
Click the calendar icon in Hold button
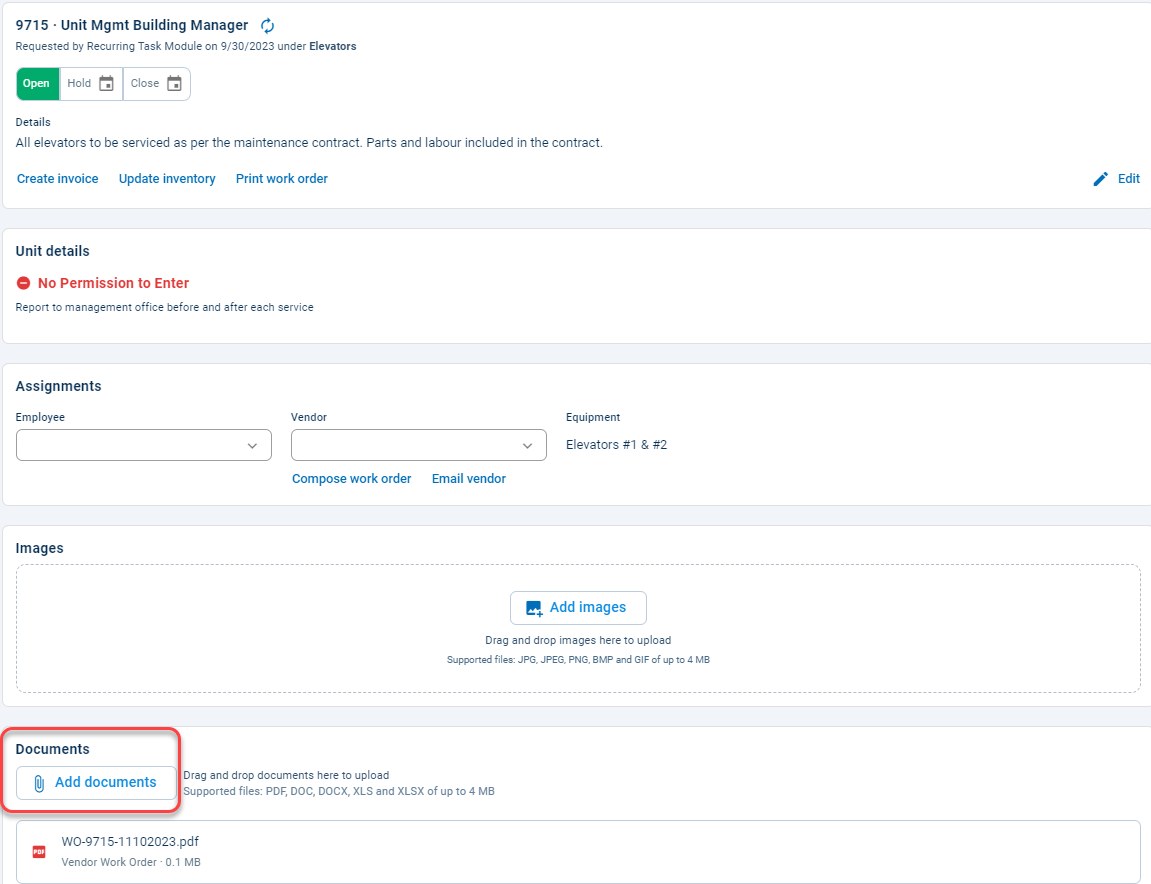106,84
